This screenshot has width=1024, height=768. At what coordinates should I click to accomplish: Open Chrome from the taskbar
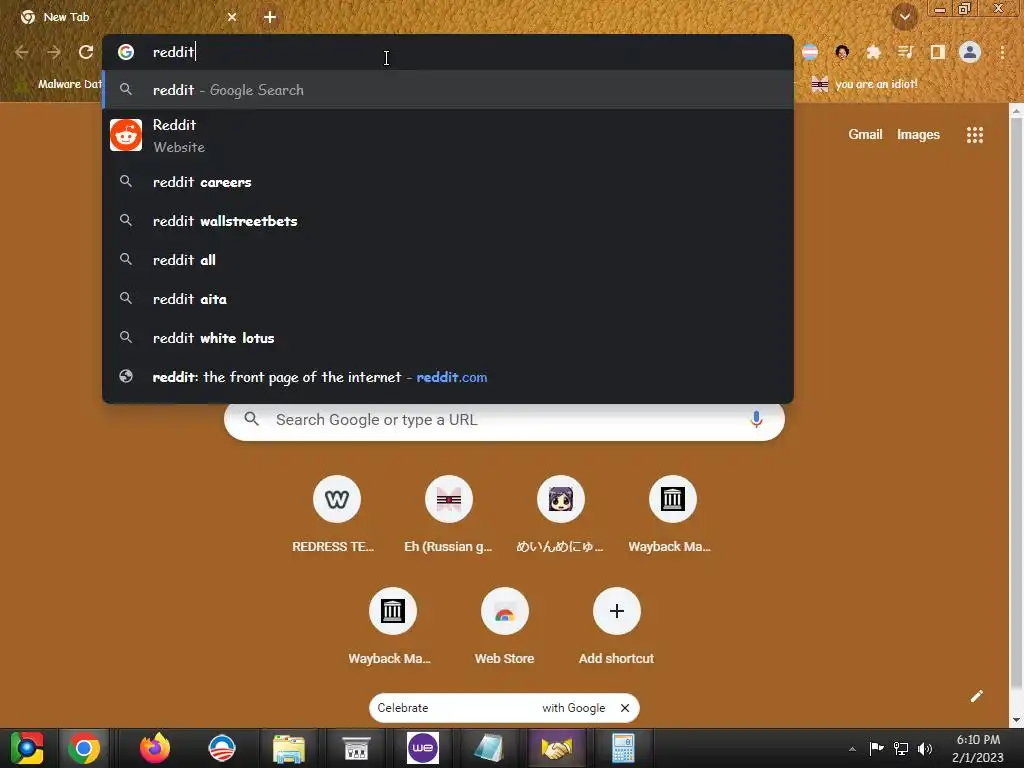pos(84,748)
